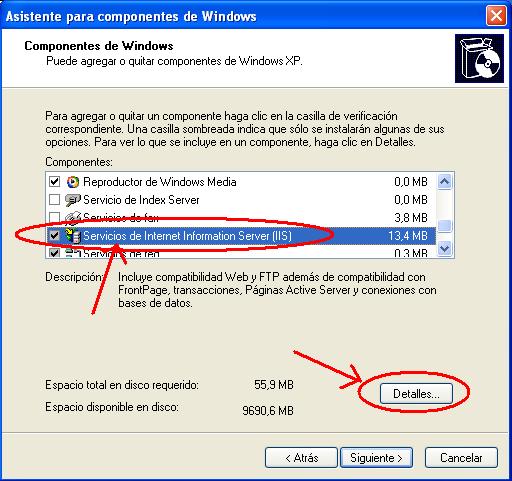This screenshot has width=512, height=481.
Task: Click the Index Server service icon
Action: (73, 200)
